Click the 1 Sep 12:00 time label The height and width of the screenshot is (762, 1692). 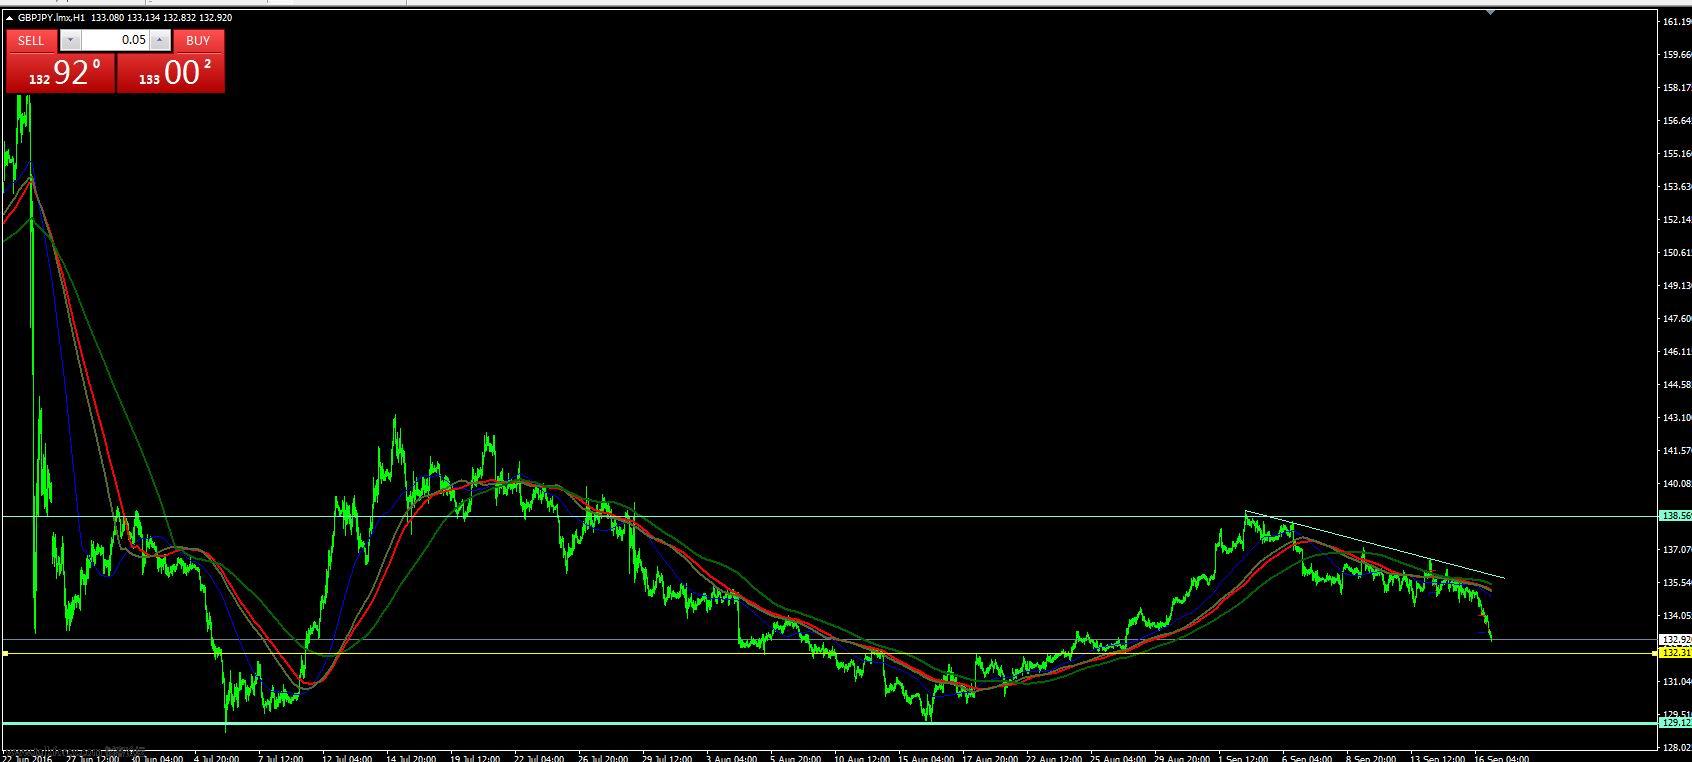(1242, 758)
